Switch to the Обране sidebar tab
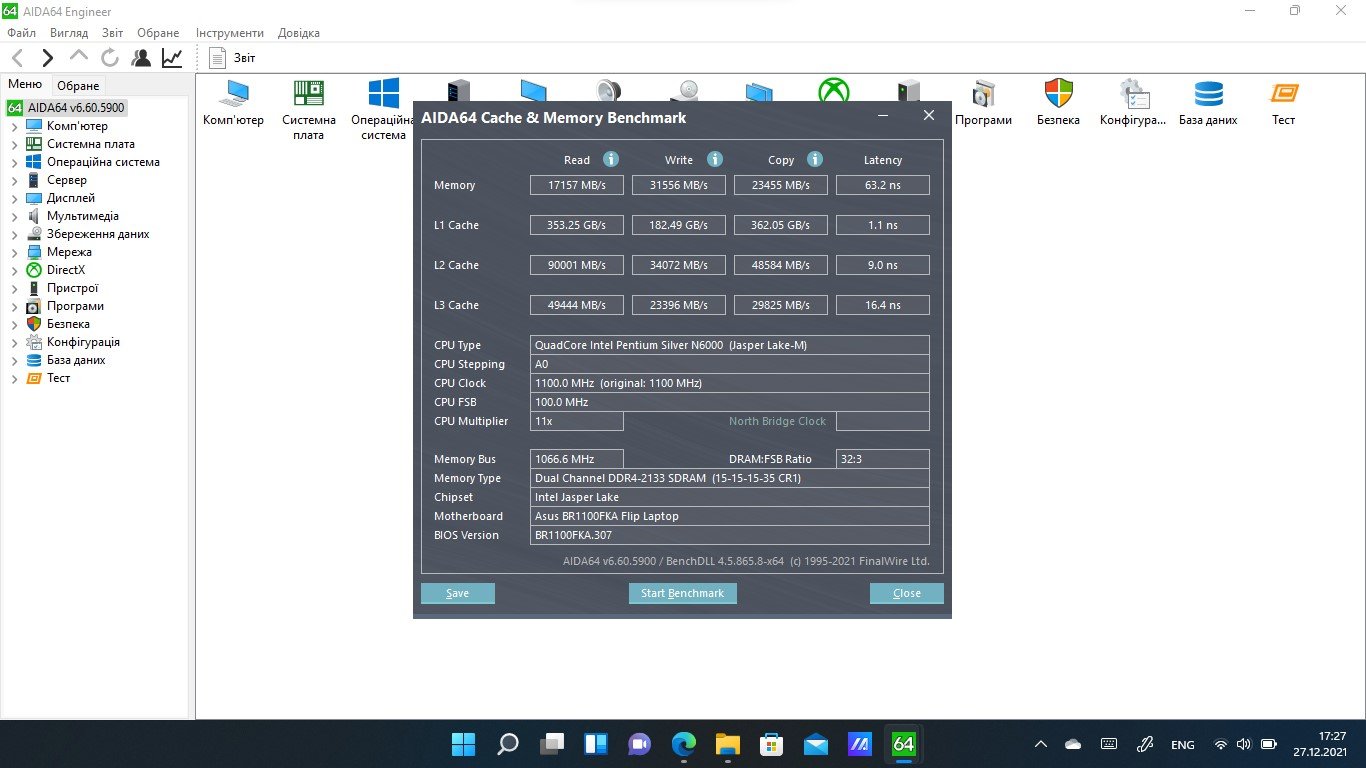 tap(78, 86)
